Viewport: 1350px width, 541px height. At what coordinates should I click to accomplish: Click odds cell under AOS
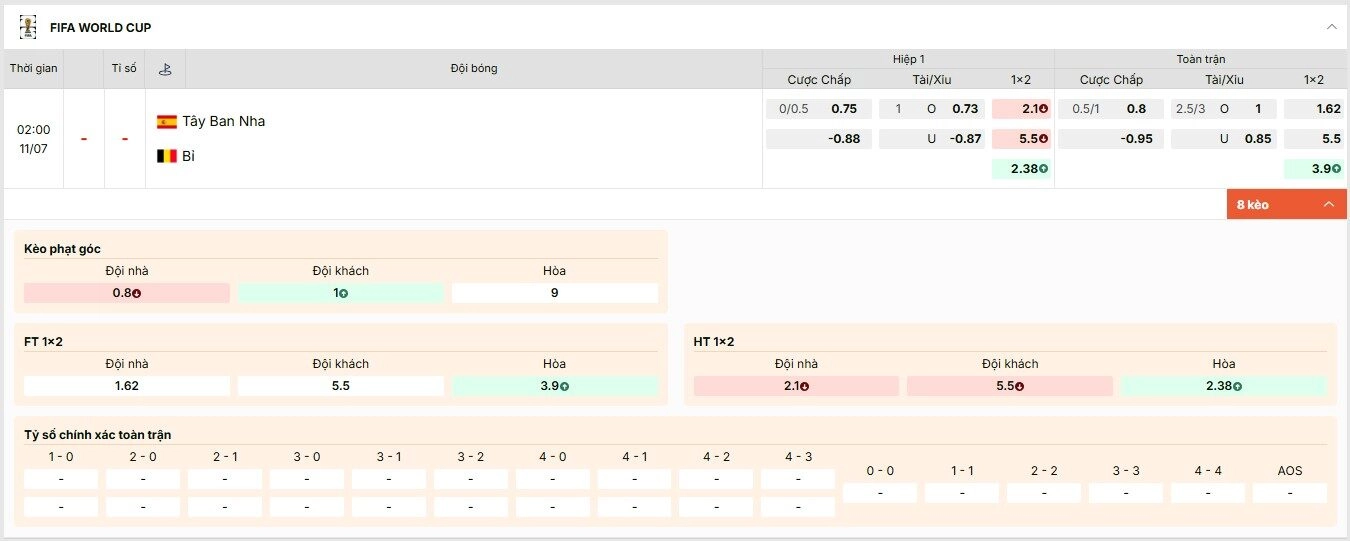pyautogui.click(x=1290, y=493)
